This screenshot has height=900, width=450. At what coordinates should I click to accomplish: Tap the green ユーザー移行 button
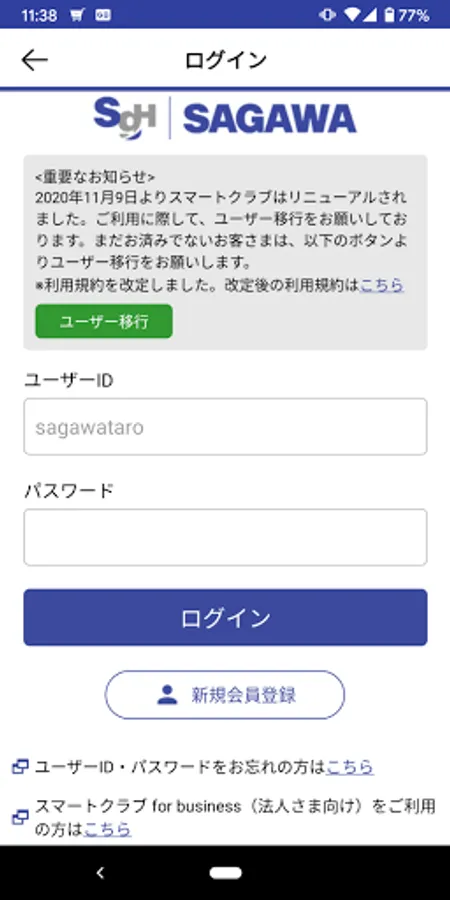coord(104,321)
